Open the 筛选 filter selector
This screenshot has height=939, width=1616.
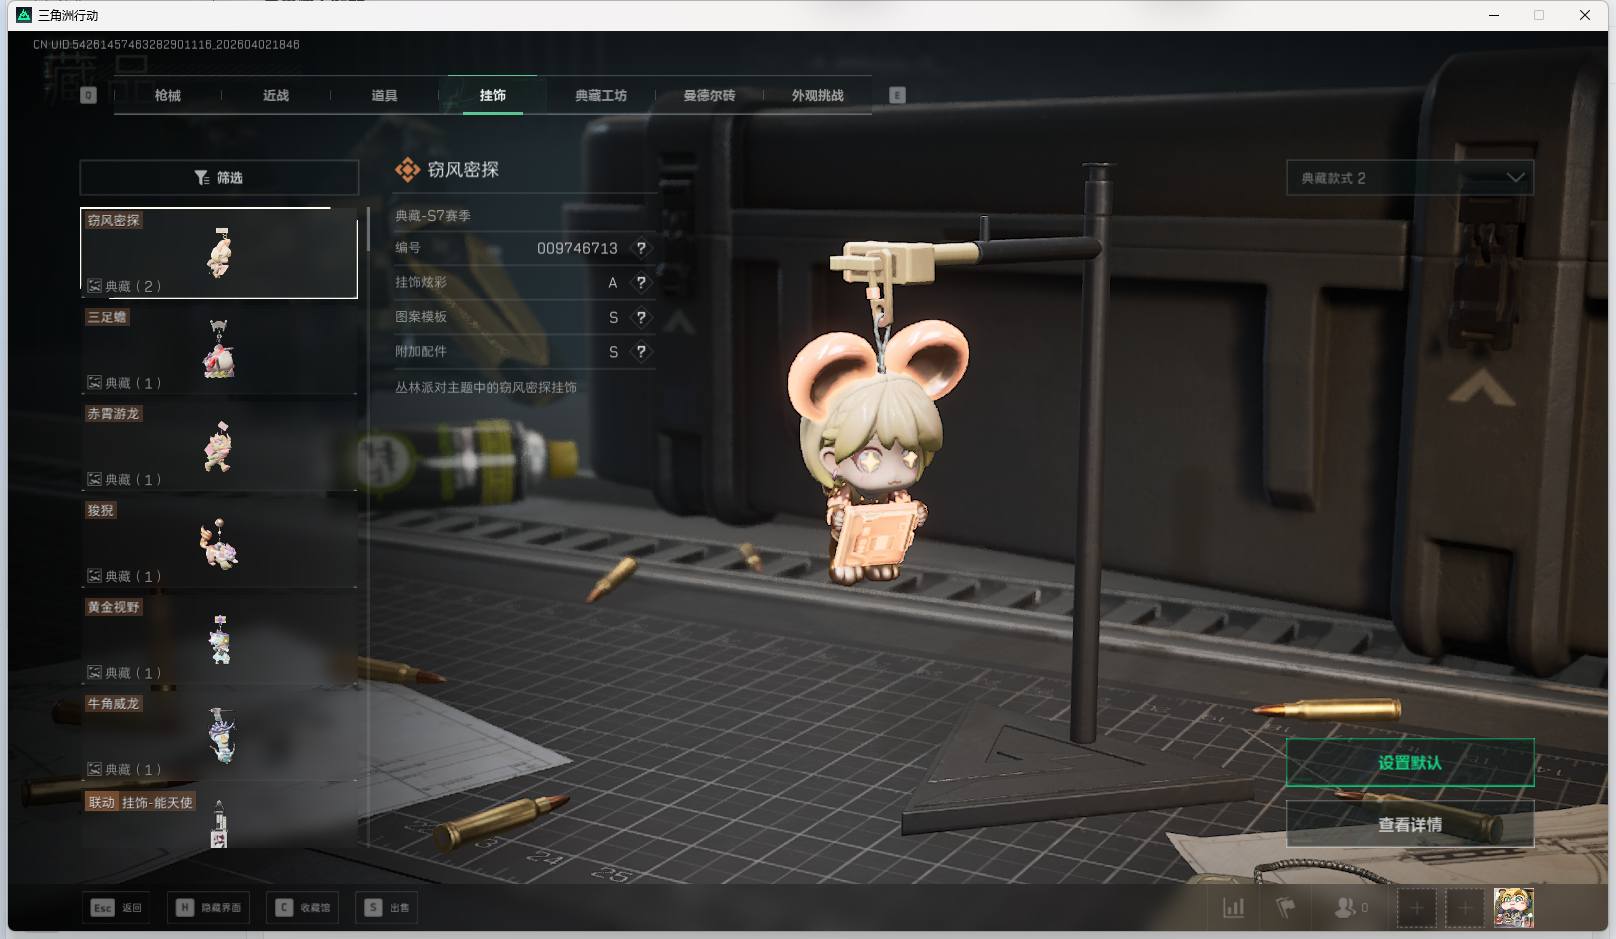(219, 178)
